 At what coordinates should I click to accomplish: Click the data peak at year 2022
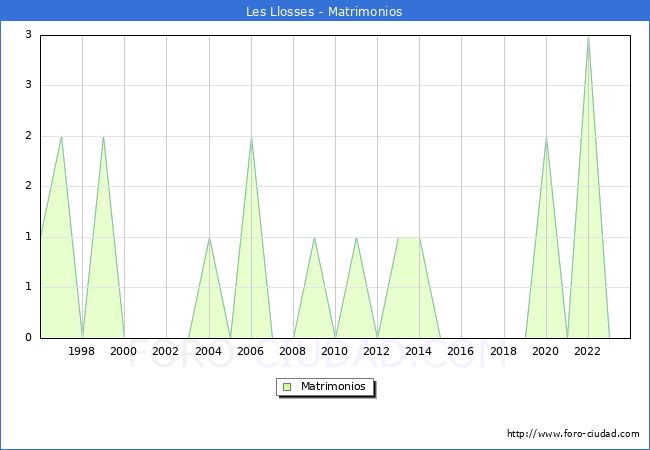pyautogui.click(x=588, y=37)
